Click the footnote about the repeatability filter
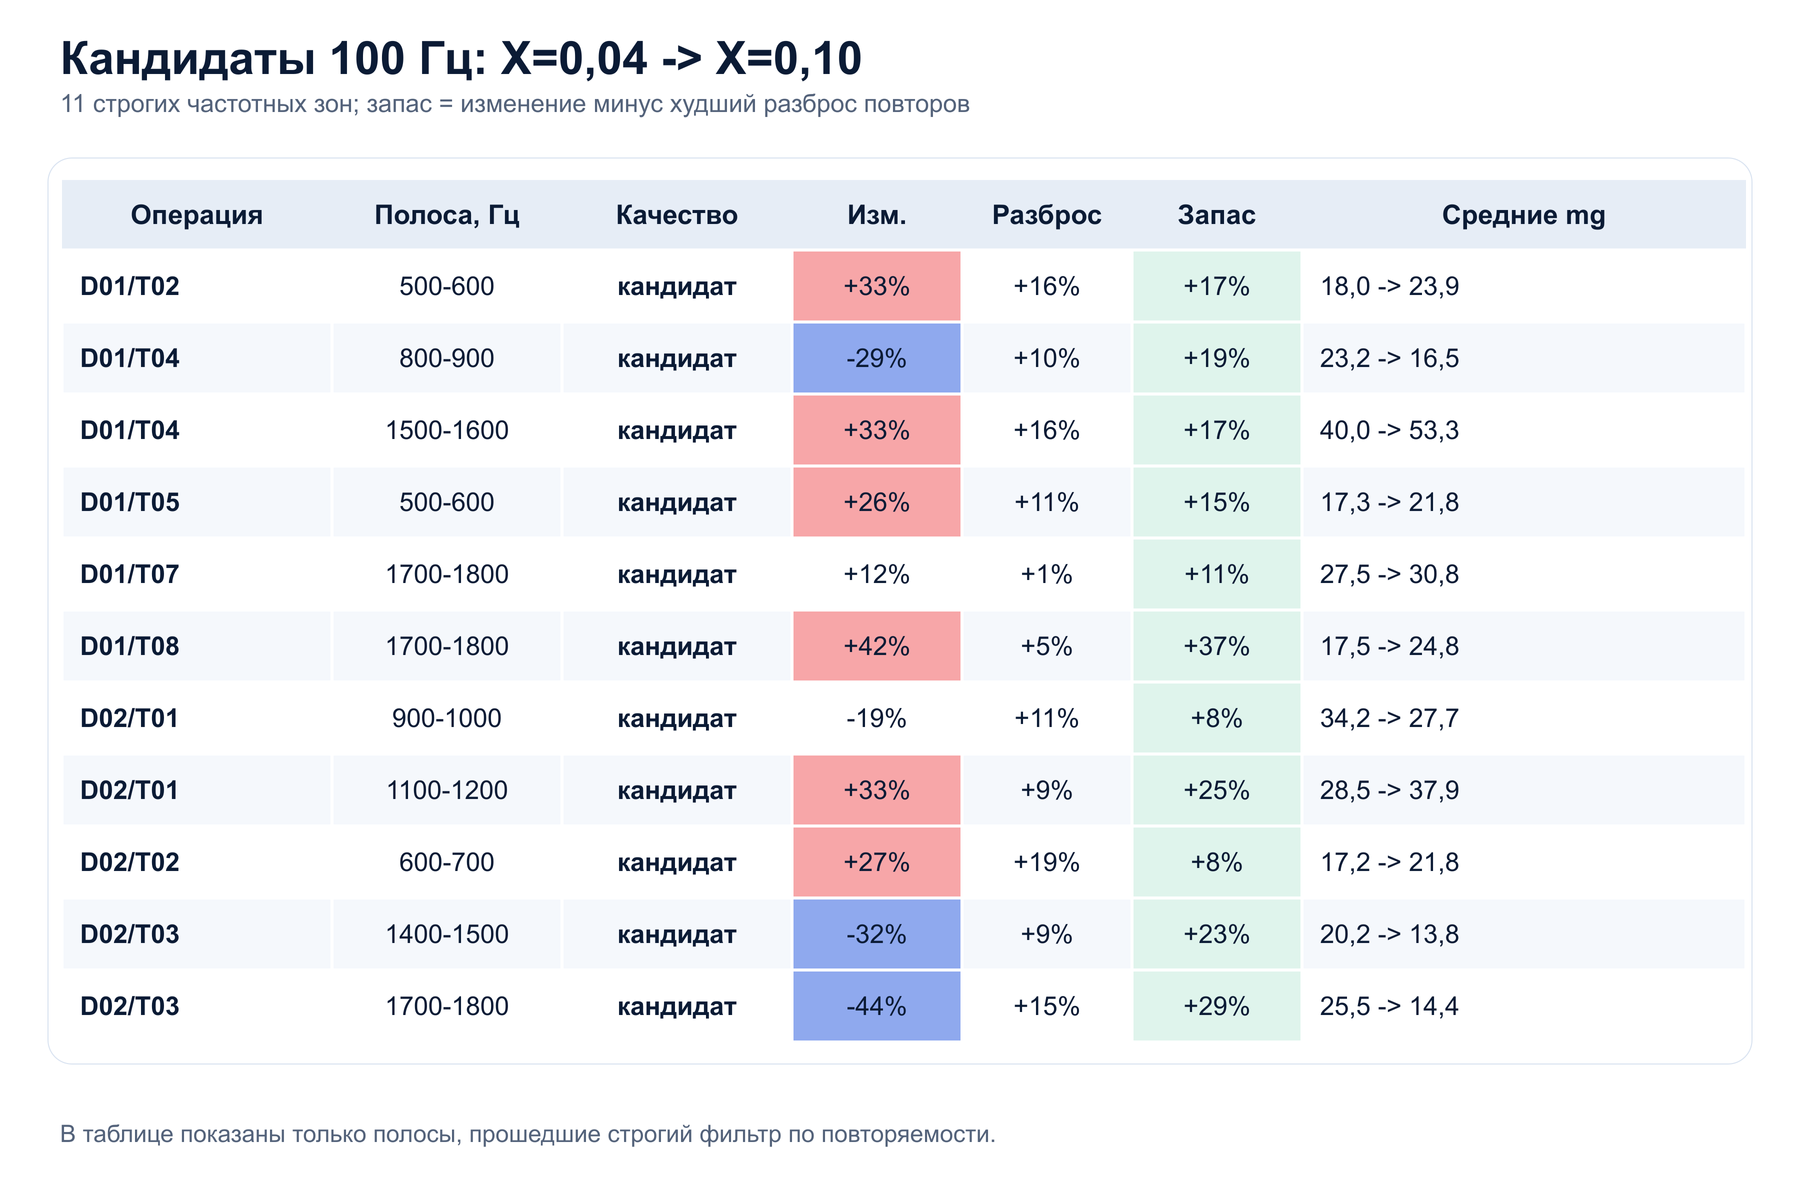This screenshot has width=1800, height=1200. (528, 1134)
